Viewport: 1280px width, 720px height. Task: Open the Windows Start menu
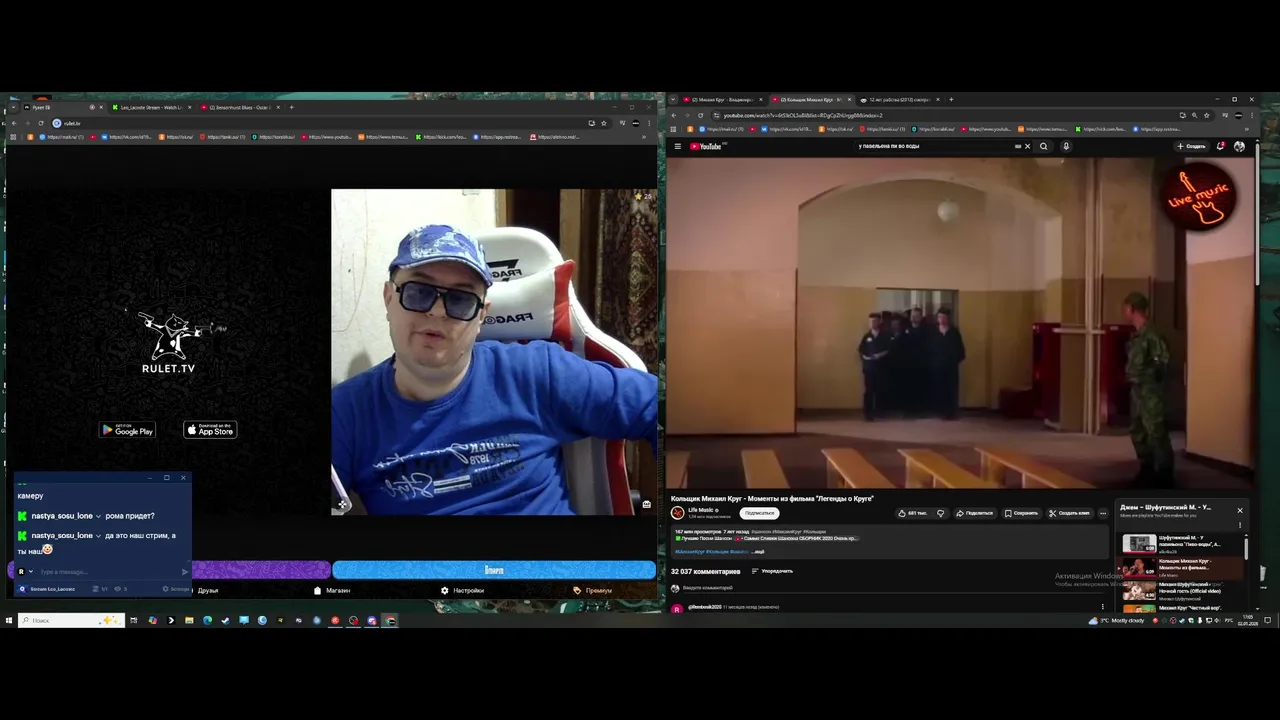9,620
